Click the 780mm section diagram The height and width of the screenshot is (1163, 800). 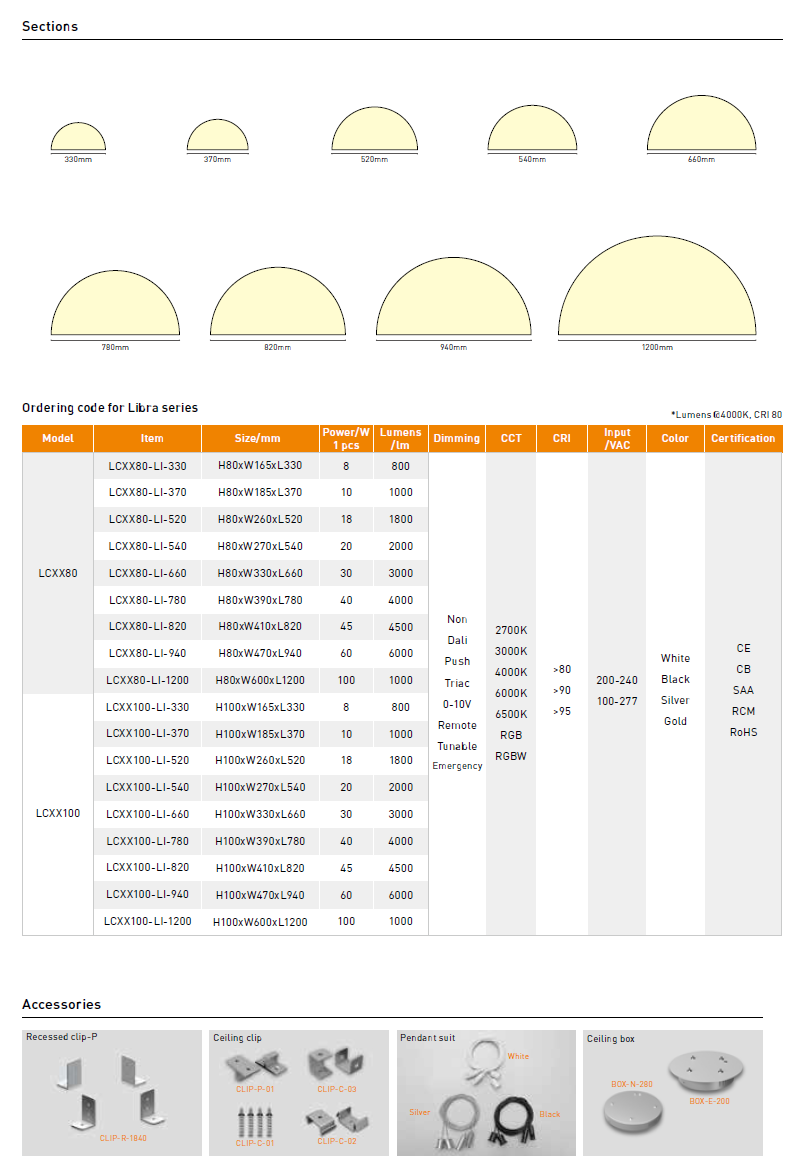point(115,305)
